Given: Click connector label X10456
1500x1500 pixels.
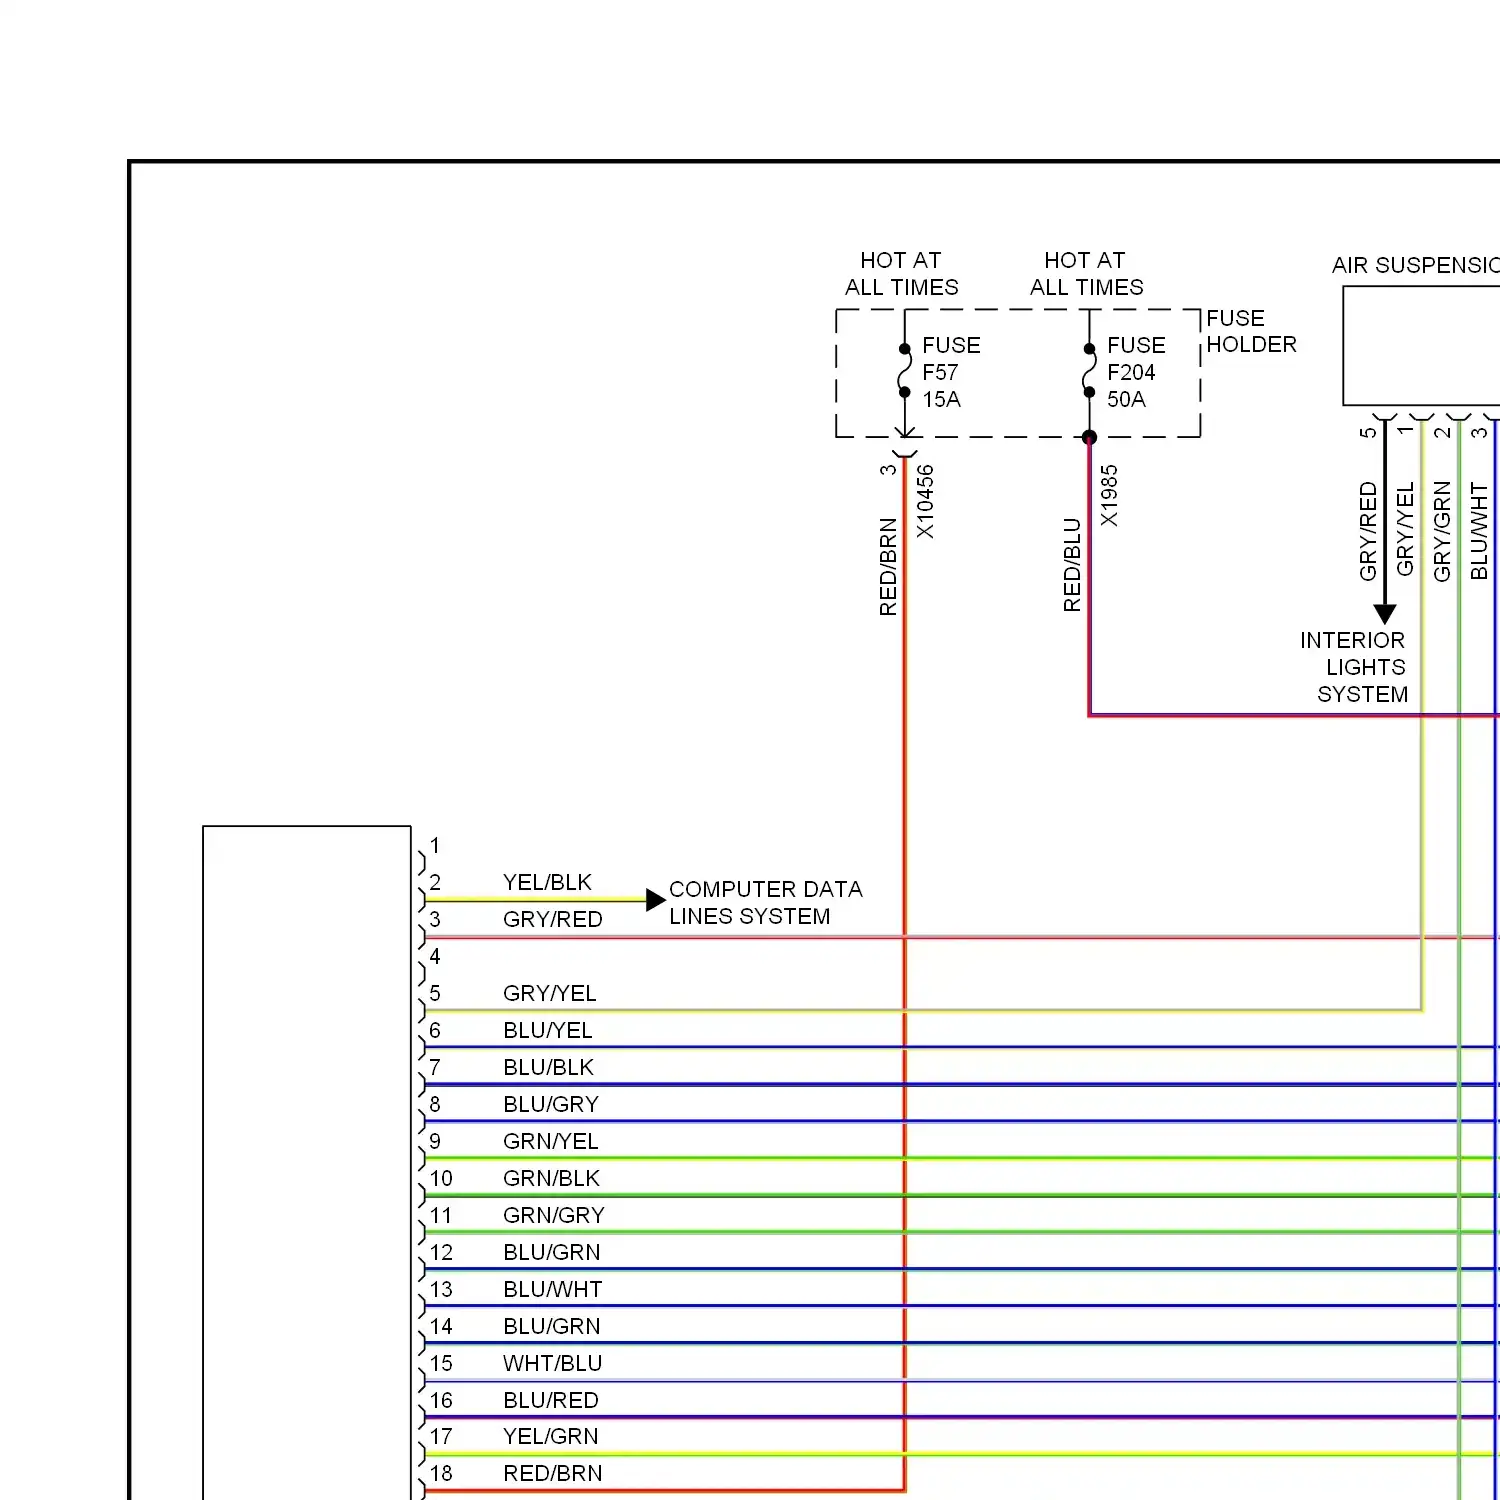Looking at the screenshot, I should point(925,502).
